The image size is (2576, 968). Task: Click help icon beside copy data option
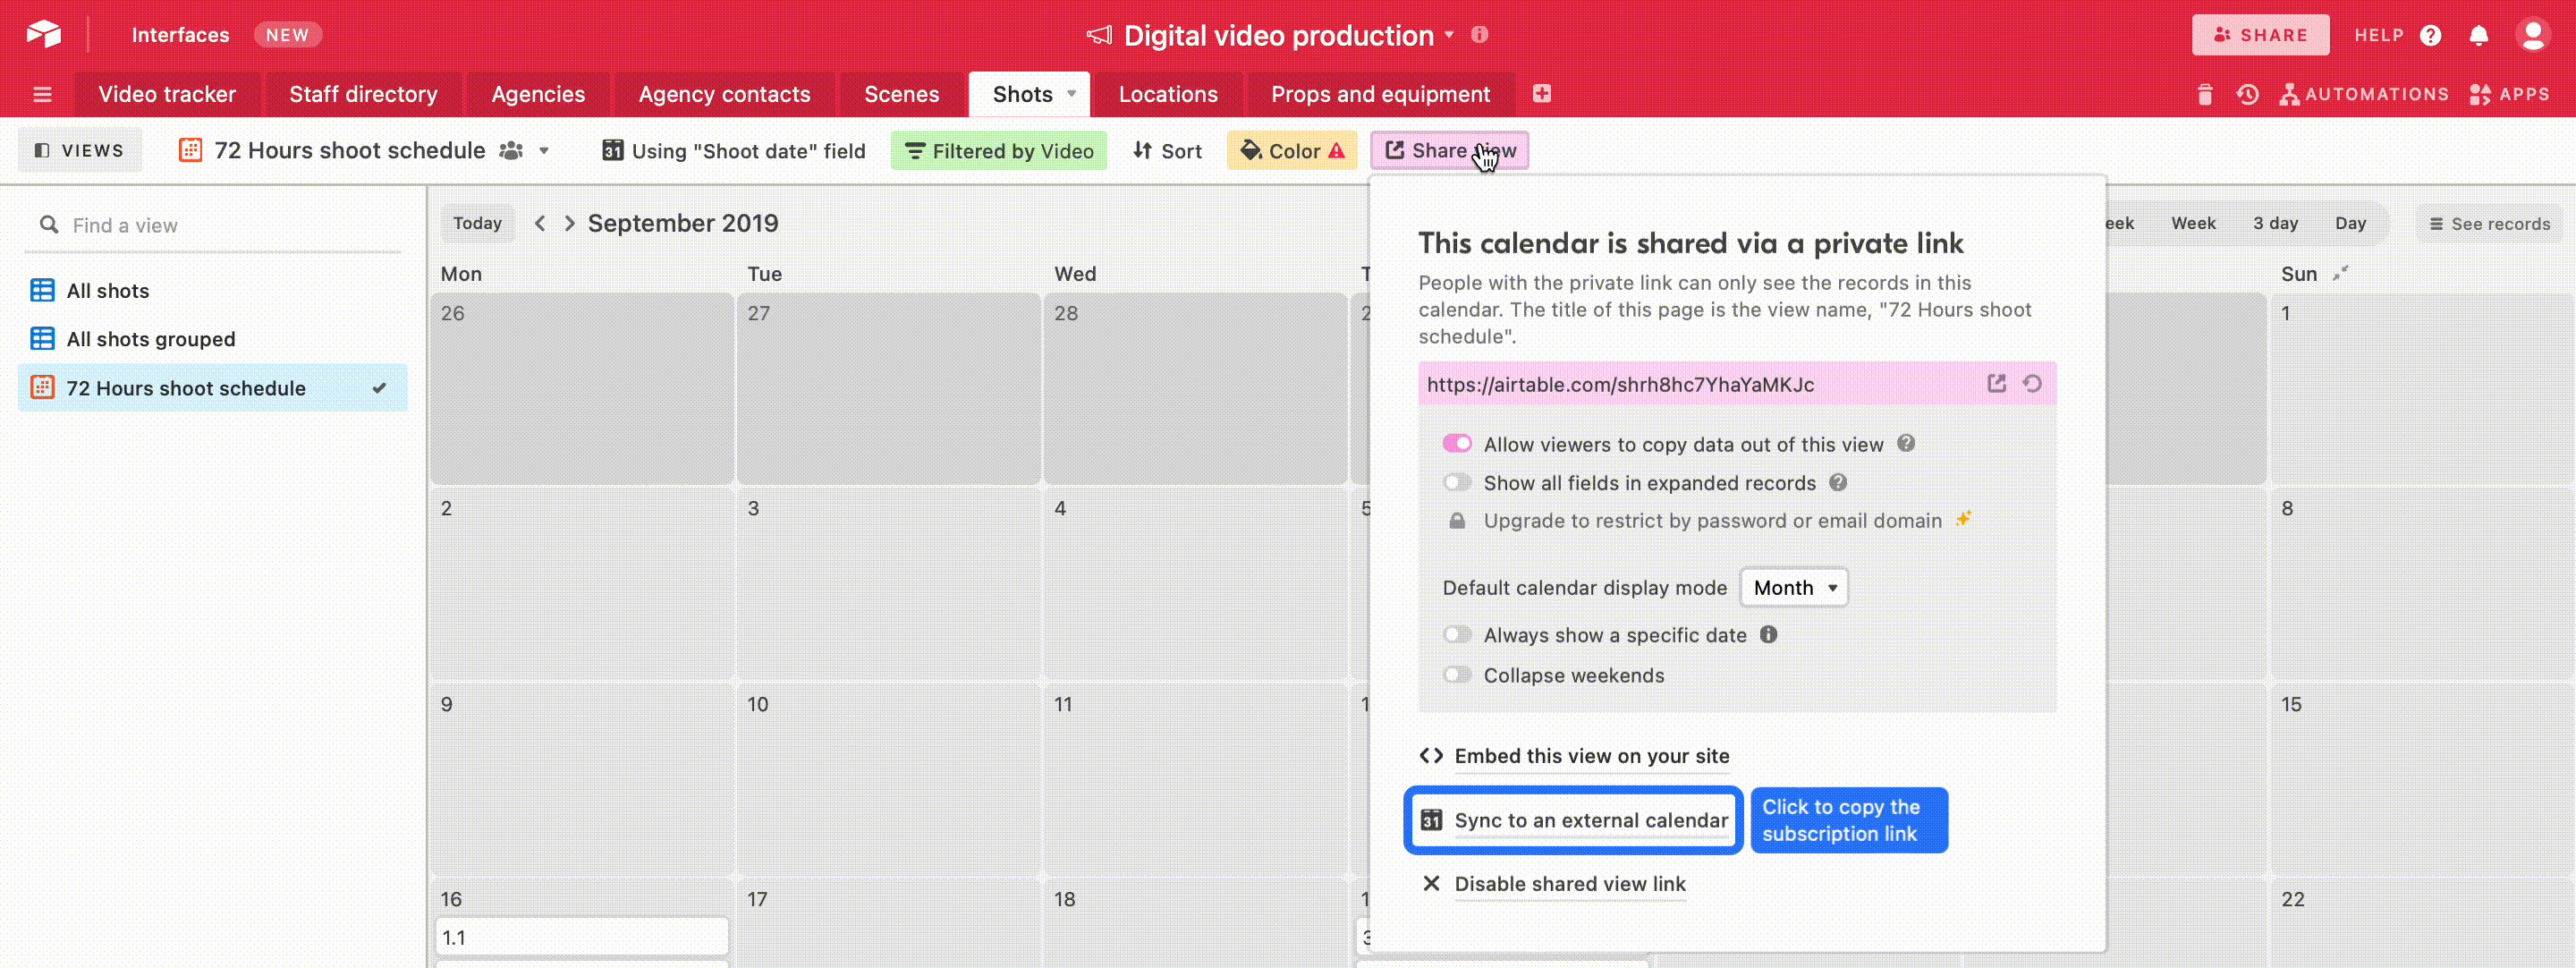(x=1906, y=444)
